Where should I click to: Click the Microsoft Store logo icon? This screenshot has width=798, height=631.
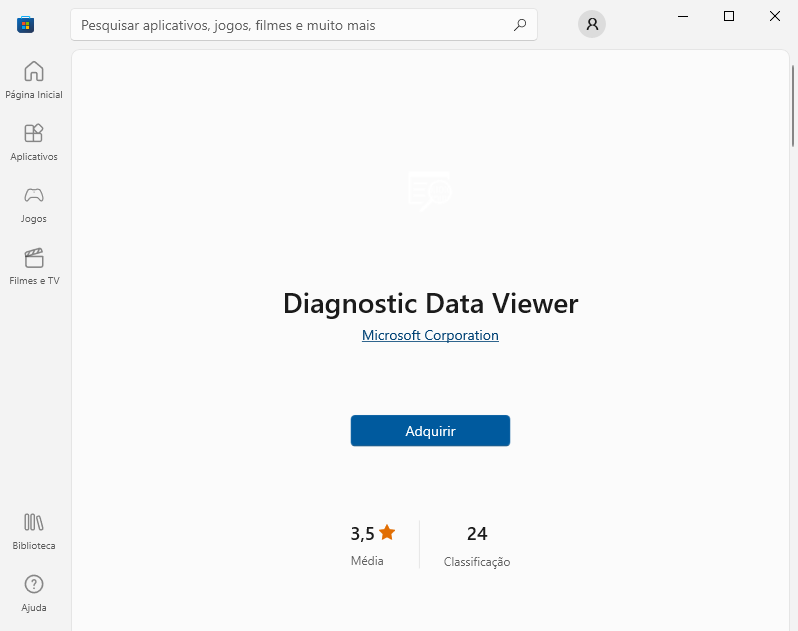point(25,24)
